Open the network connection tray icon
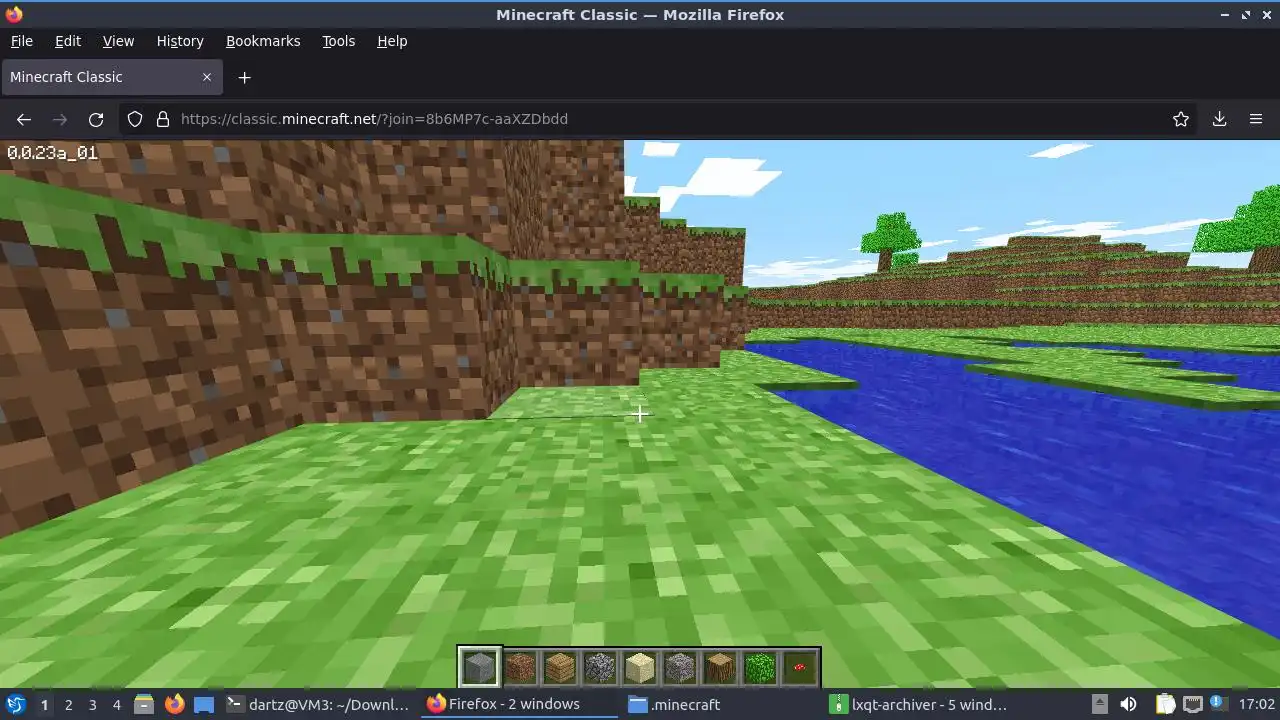This screenshot has width=1280, height=720. click(1192, 704)
